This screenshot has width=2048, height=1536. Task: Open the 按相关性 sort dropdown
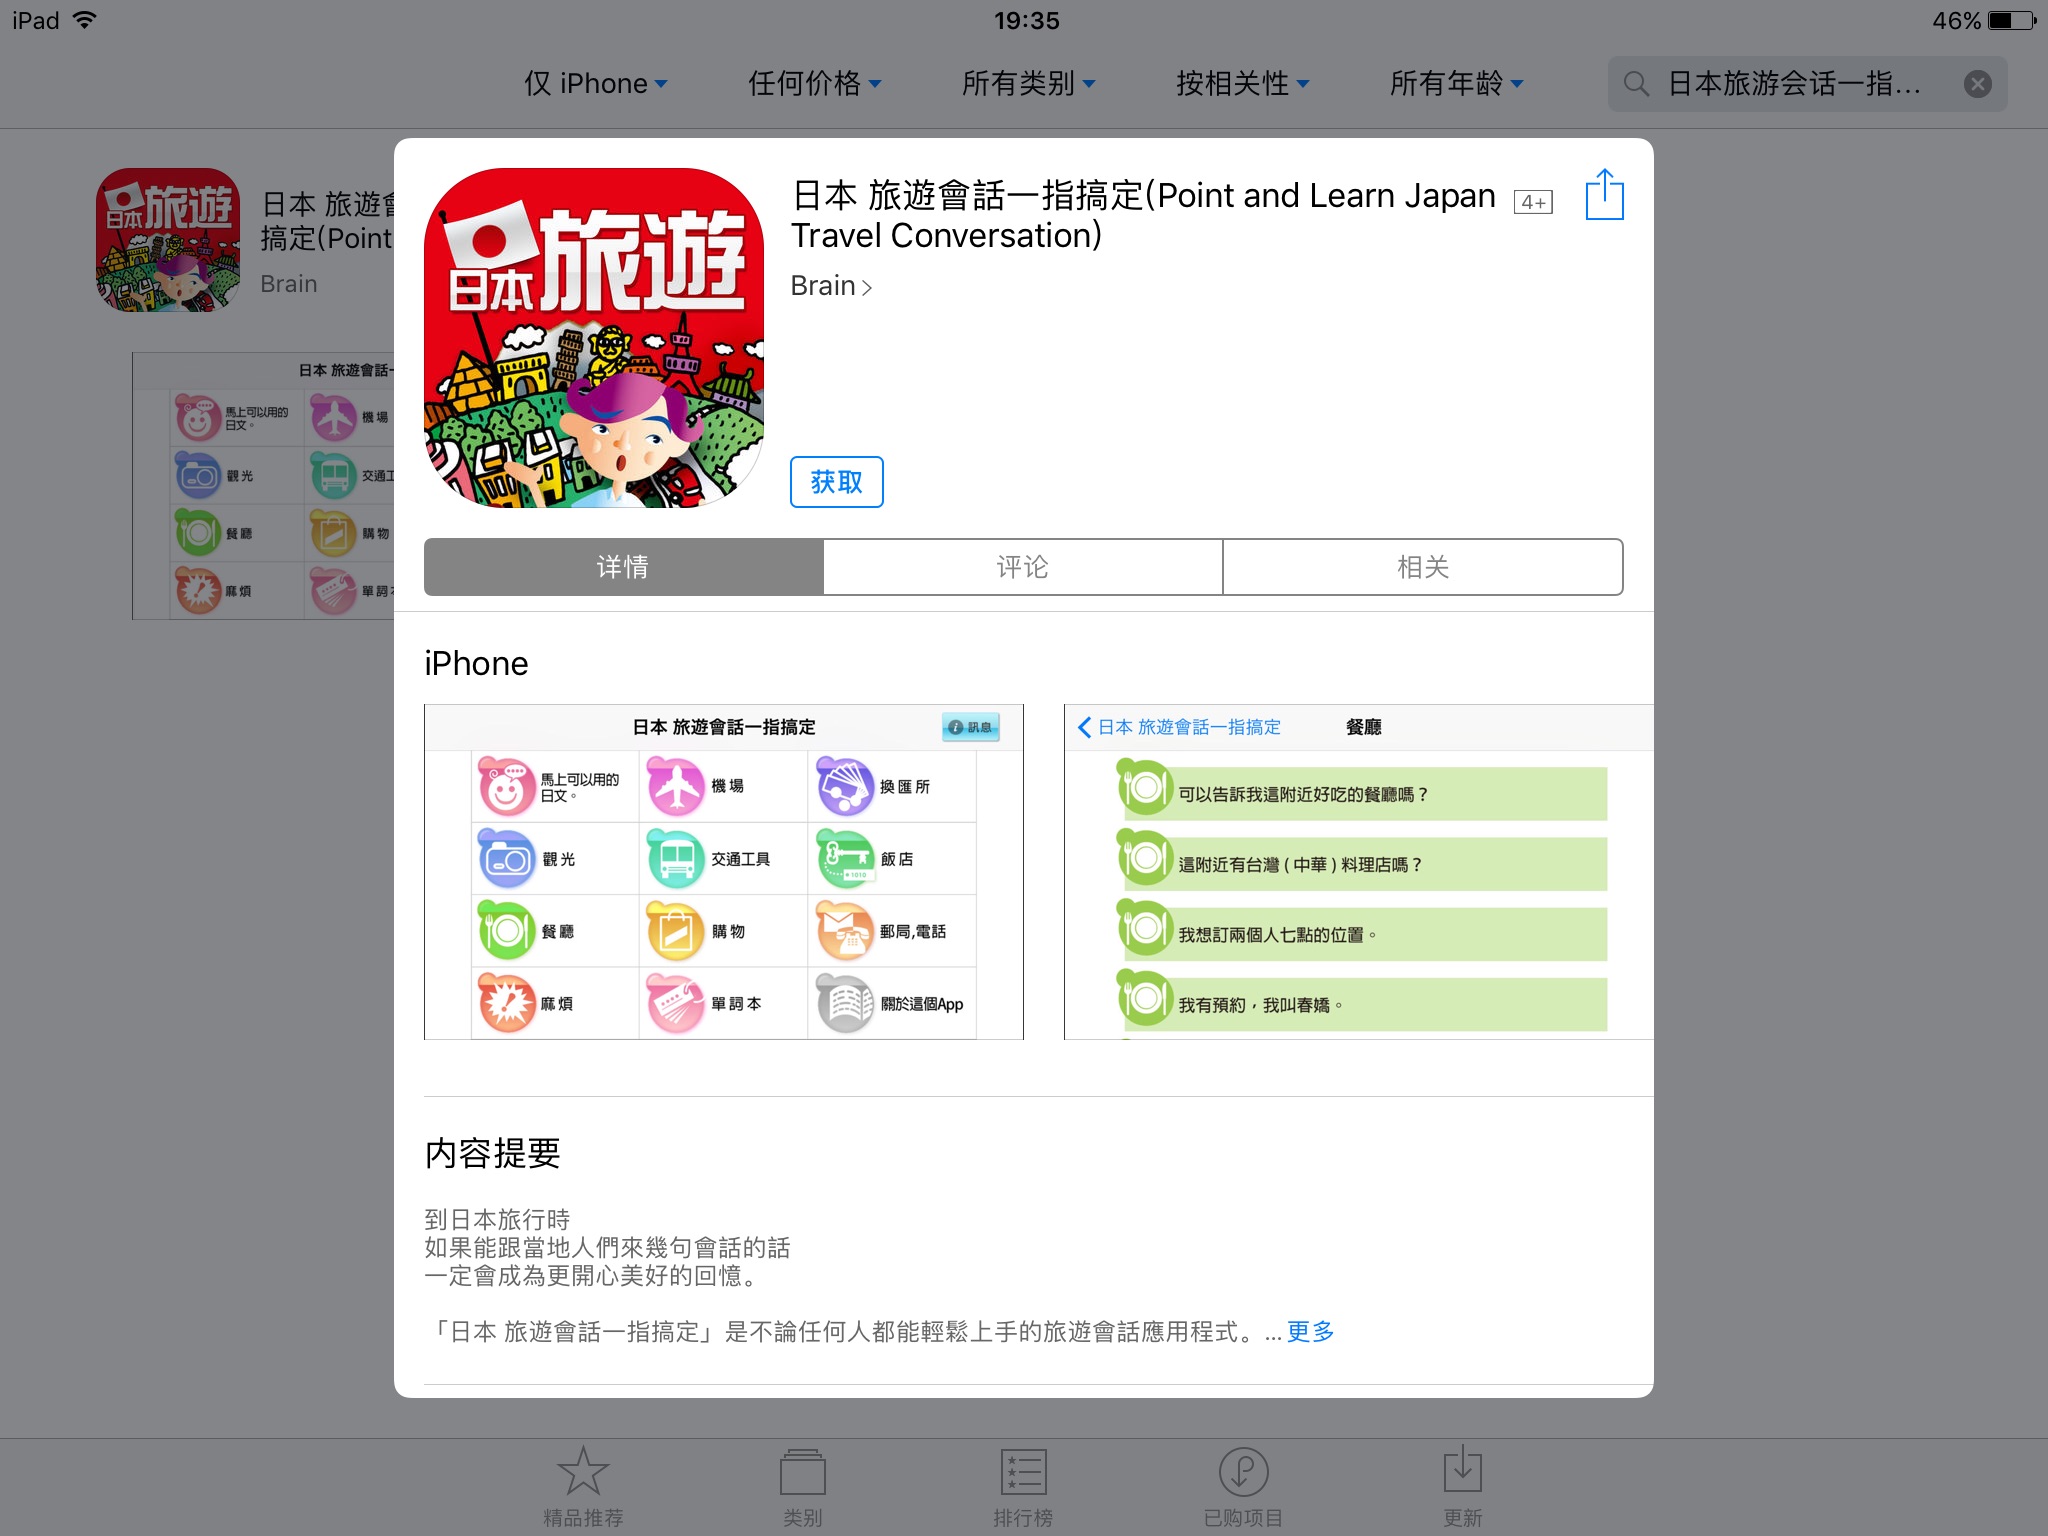click(x=1242, y=83)
